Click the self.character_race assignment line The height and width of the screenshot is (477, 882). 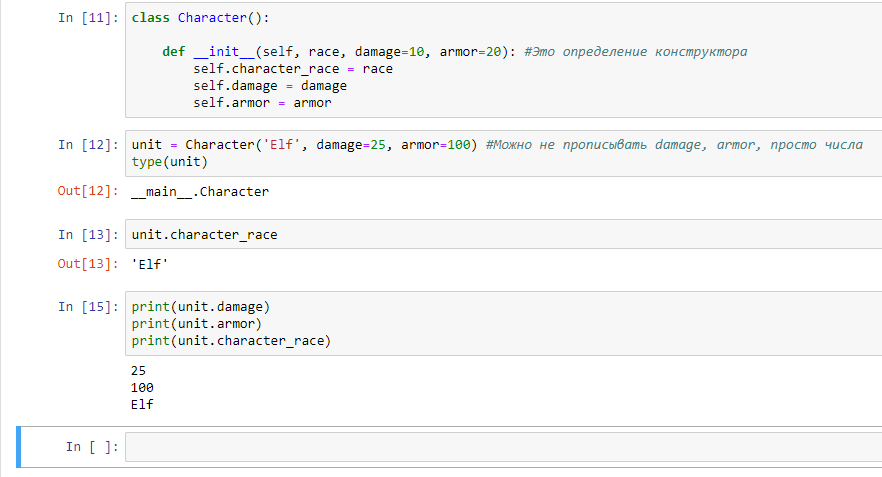point(293,69)
